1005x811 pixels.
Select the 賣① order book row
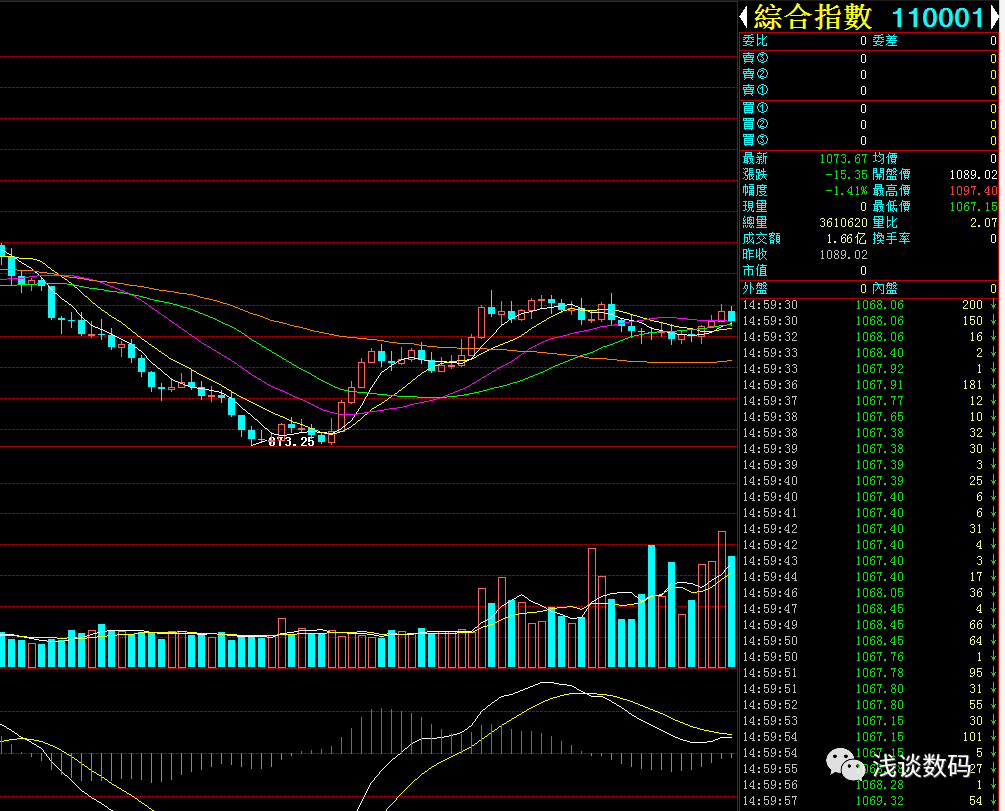click(x=869, y=90)
